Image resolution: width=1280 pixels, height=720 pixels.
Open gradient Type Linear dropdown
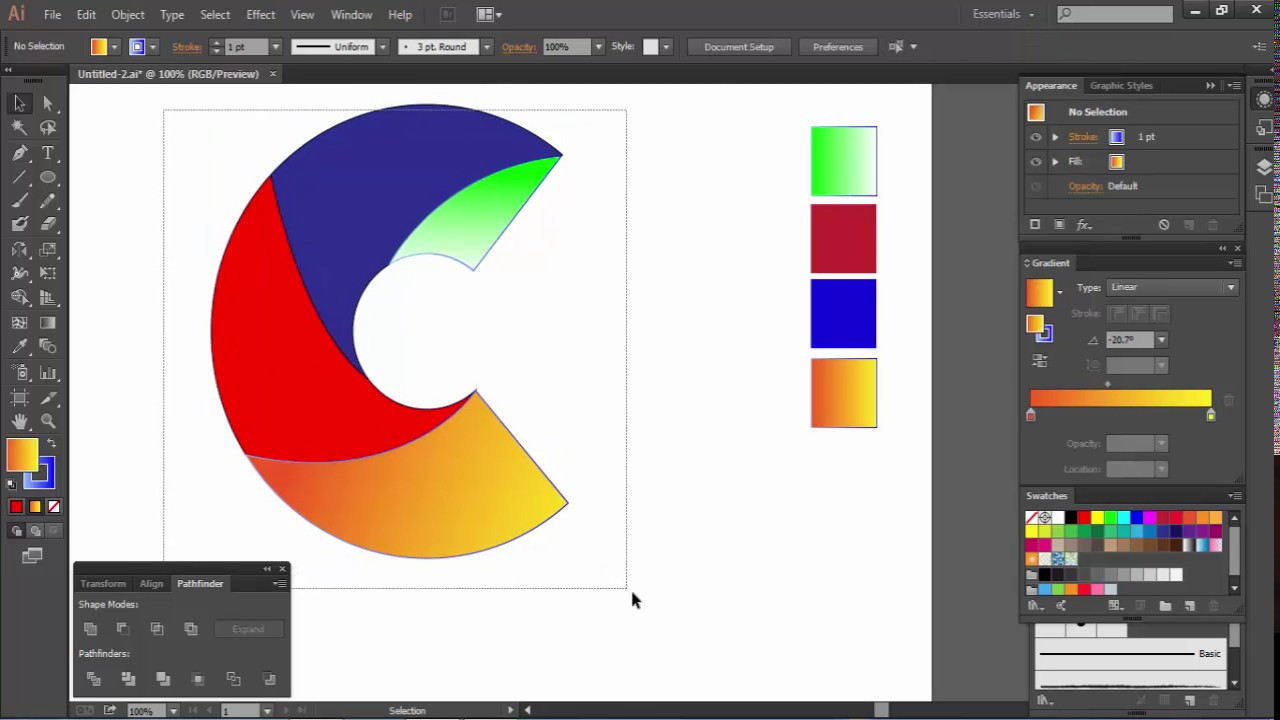1172,287
